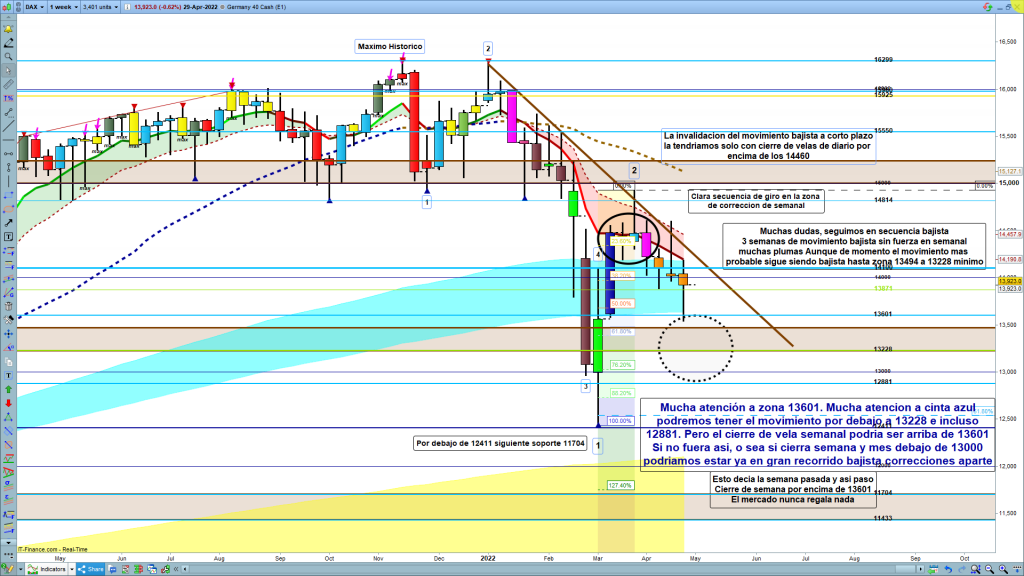Open the '1 week' timeframe dropdown

click(x=64, y=7)
